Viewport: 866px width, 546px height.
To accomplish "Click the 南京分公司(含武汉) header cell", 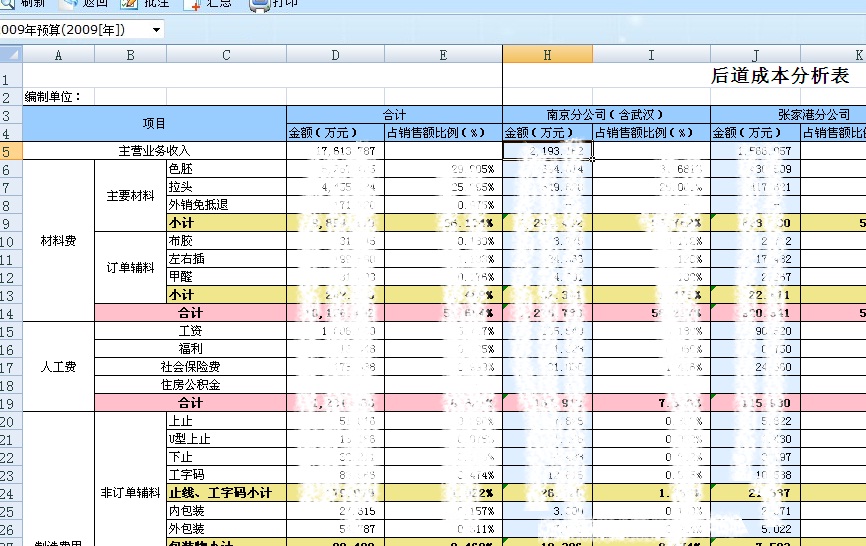I will (606, 115).
